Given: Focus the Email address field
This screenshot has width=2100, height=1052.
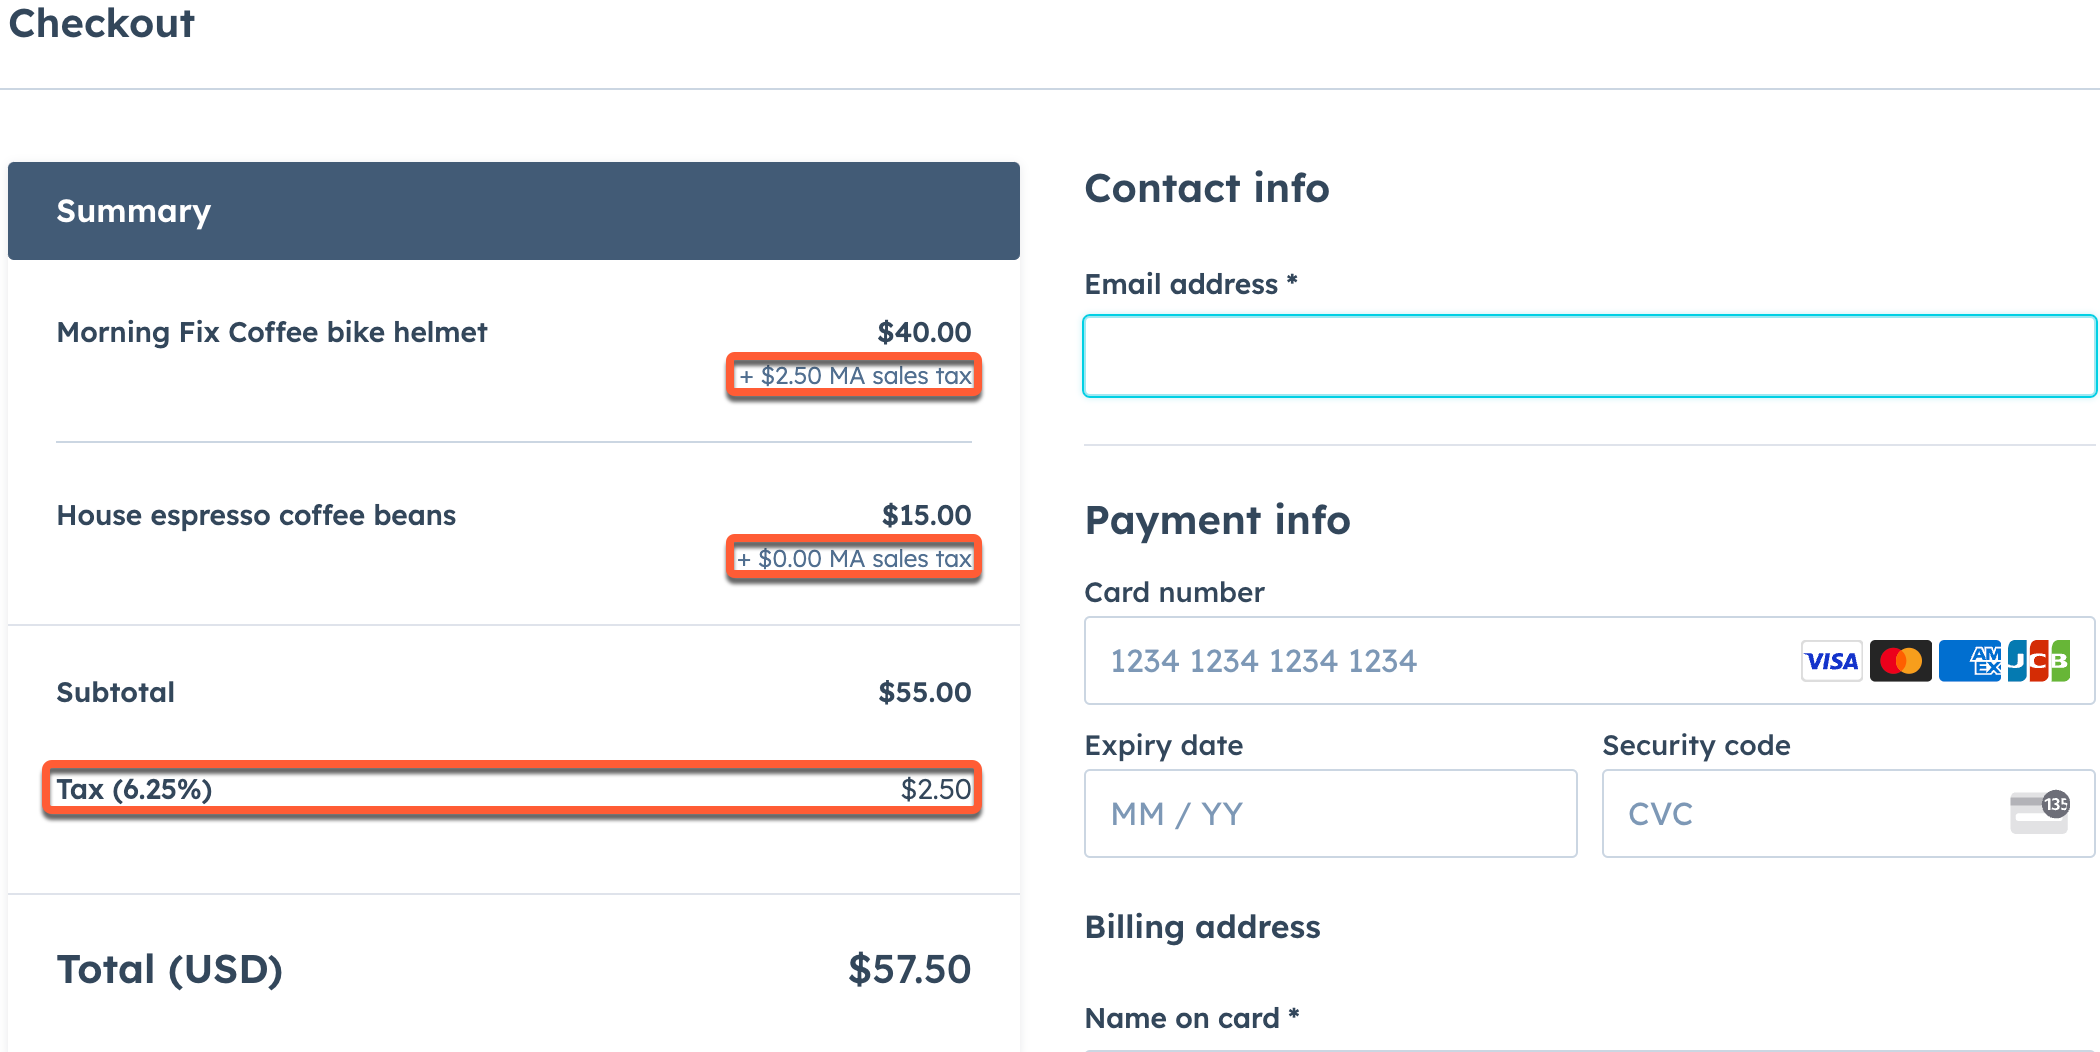Looking at the screenshot, I should coord(1589,356).
